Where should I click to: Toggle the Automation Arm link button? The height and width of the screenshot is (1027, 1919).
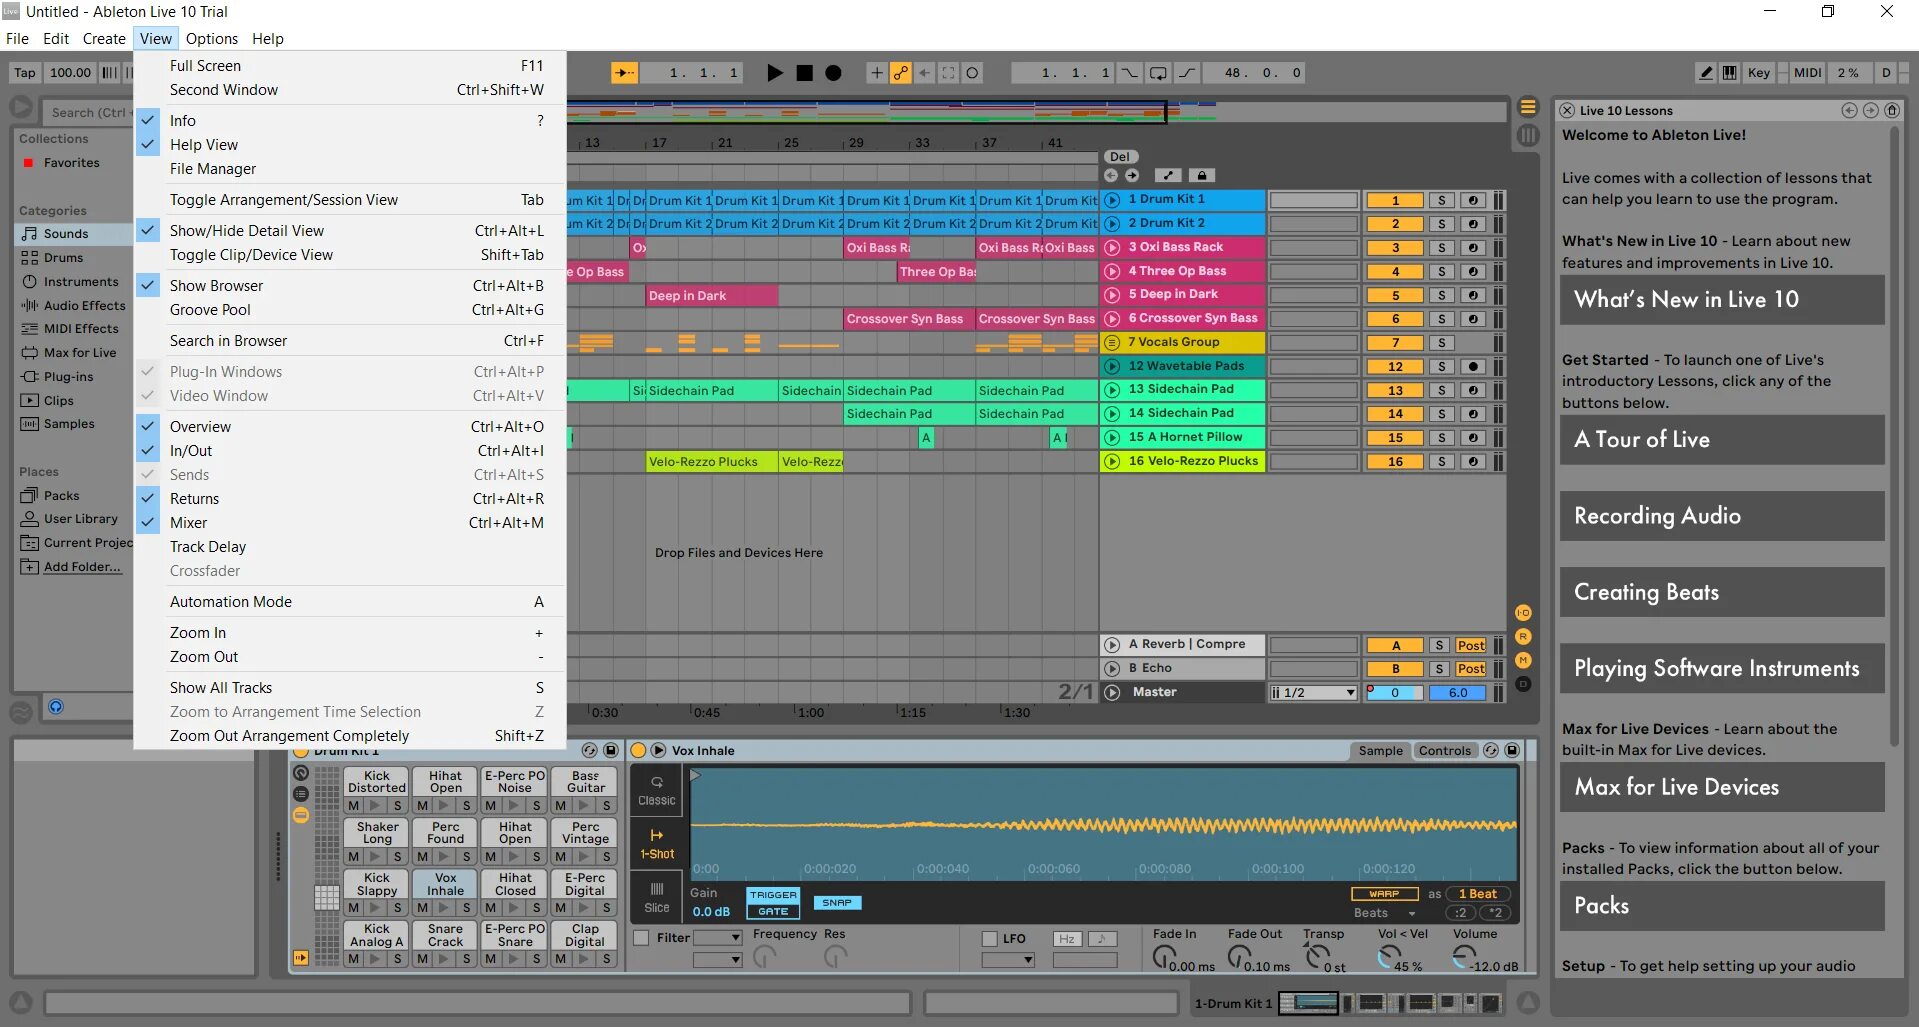pyautogui.click(x=901, y=73)
